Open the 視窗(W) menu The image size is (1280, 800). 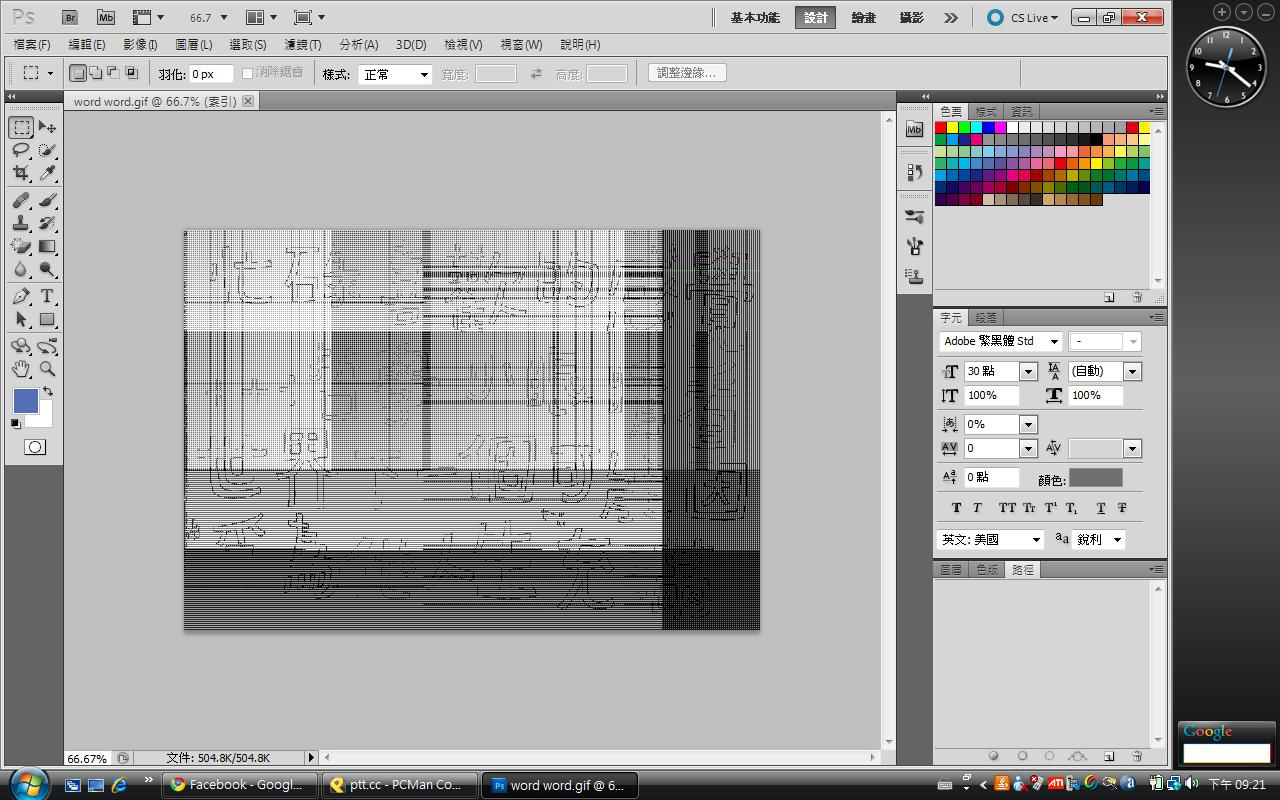(521, 45)
